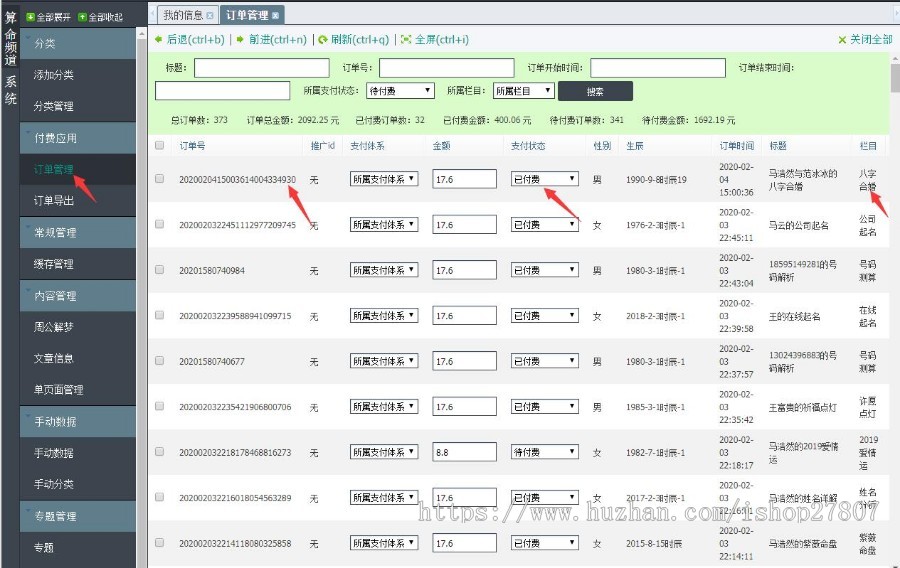The width and height of the screenshot is (900, 568).
Task: Open the 所属支付状态 filter dropdown
Action: [399, 91]
